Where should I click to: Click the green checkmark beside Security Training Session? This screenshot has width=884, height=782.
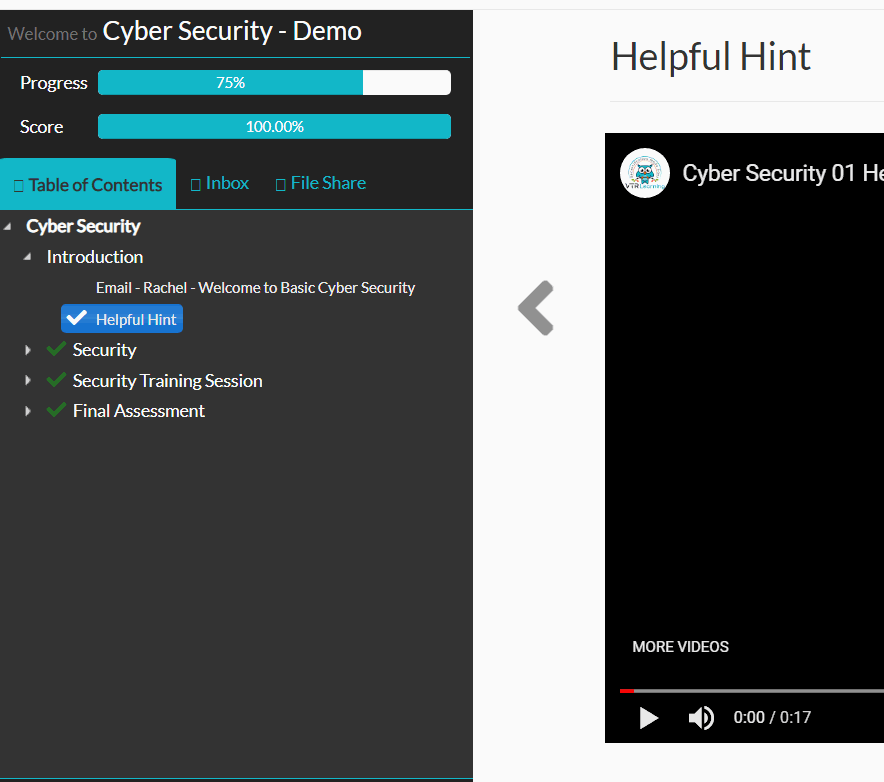click(x=56, y=379)
